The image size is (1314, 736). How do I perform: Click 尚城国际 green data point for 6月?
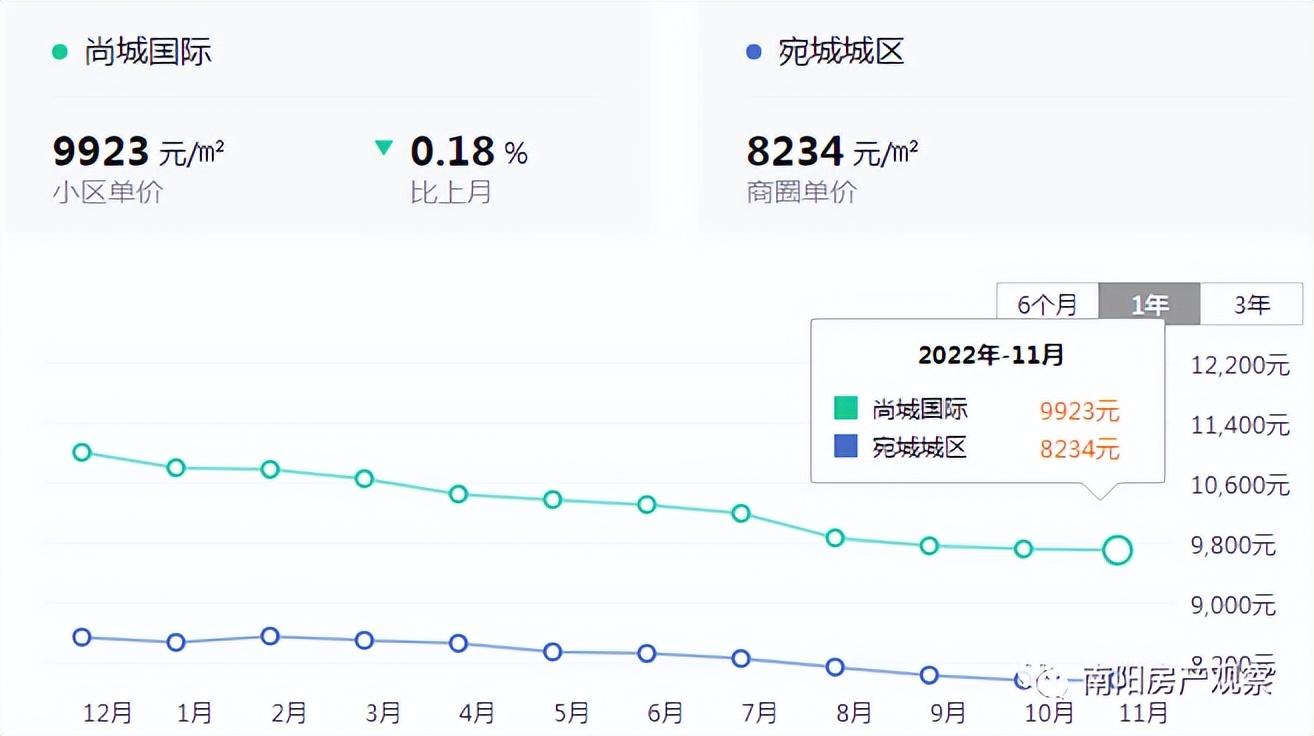tap(647, 504)
